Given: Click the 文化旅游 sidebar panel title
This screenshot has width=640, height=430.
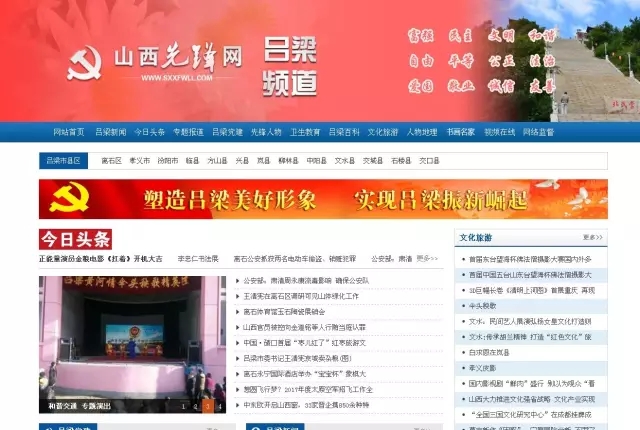Looking at the screenshot, I should click(476, 237).
